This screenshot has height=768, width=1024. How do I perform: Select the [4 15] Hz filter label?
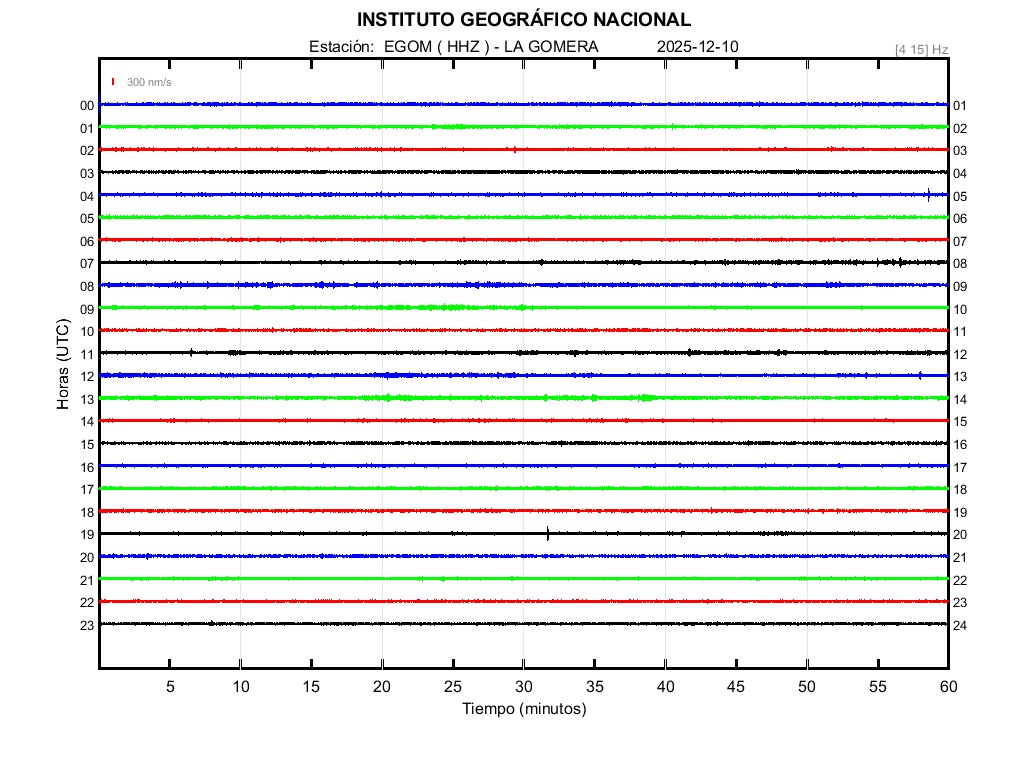click(921, 49)
